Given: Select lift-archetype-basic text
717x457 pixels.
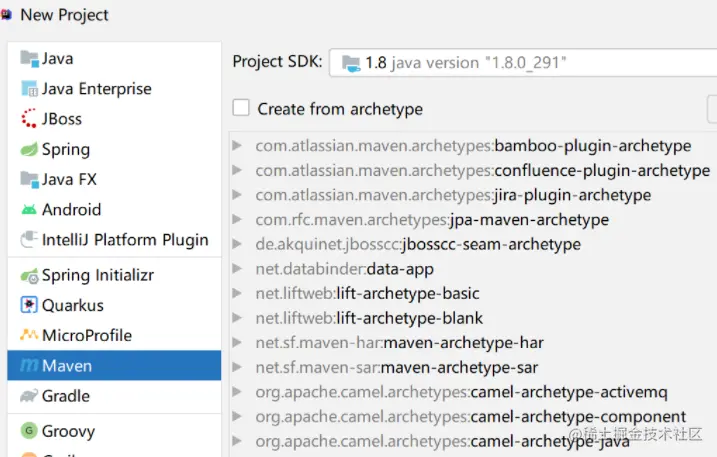Looking at the screenshot, I should [x=408, y=294].
